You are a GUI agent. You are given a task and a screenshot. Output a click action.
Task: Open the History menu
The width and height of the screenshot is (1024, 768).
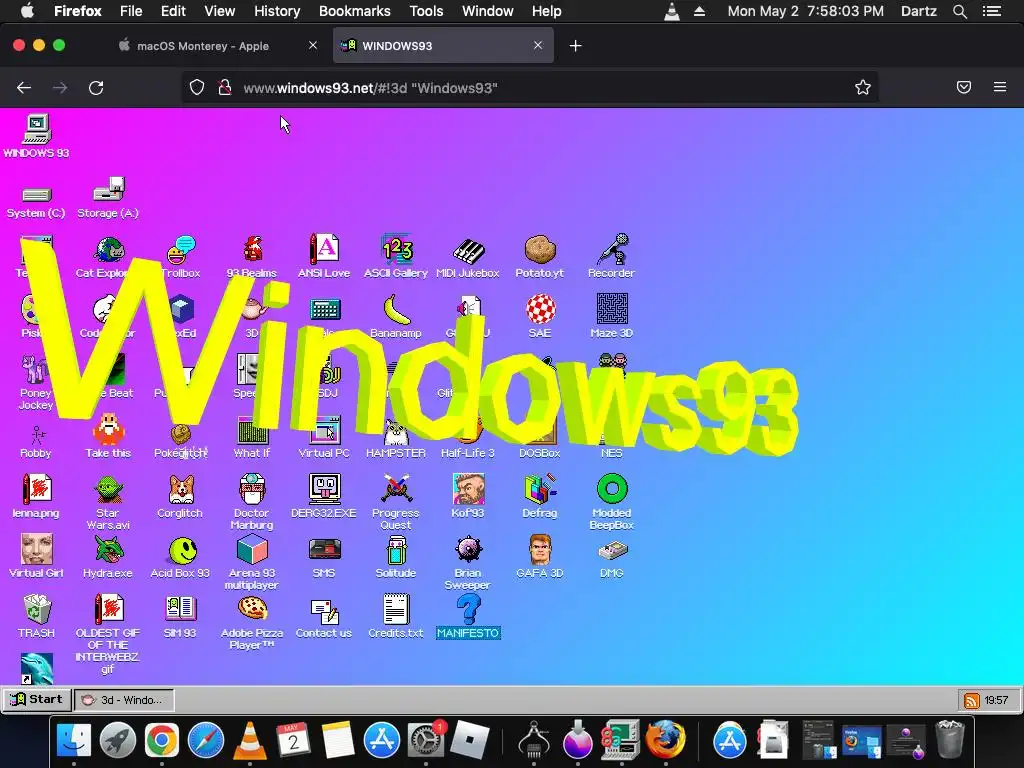tap(277, 11)
